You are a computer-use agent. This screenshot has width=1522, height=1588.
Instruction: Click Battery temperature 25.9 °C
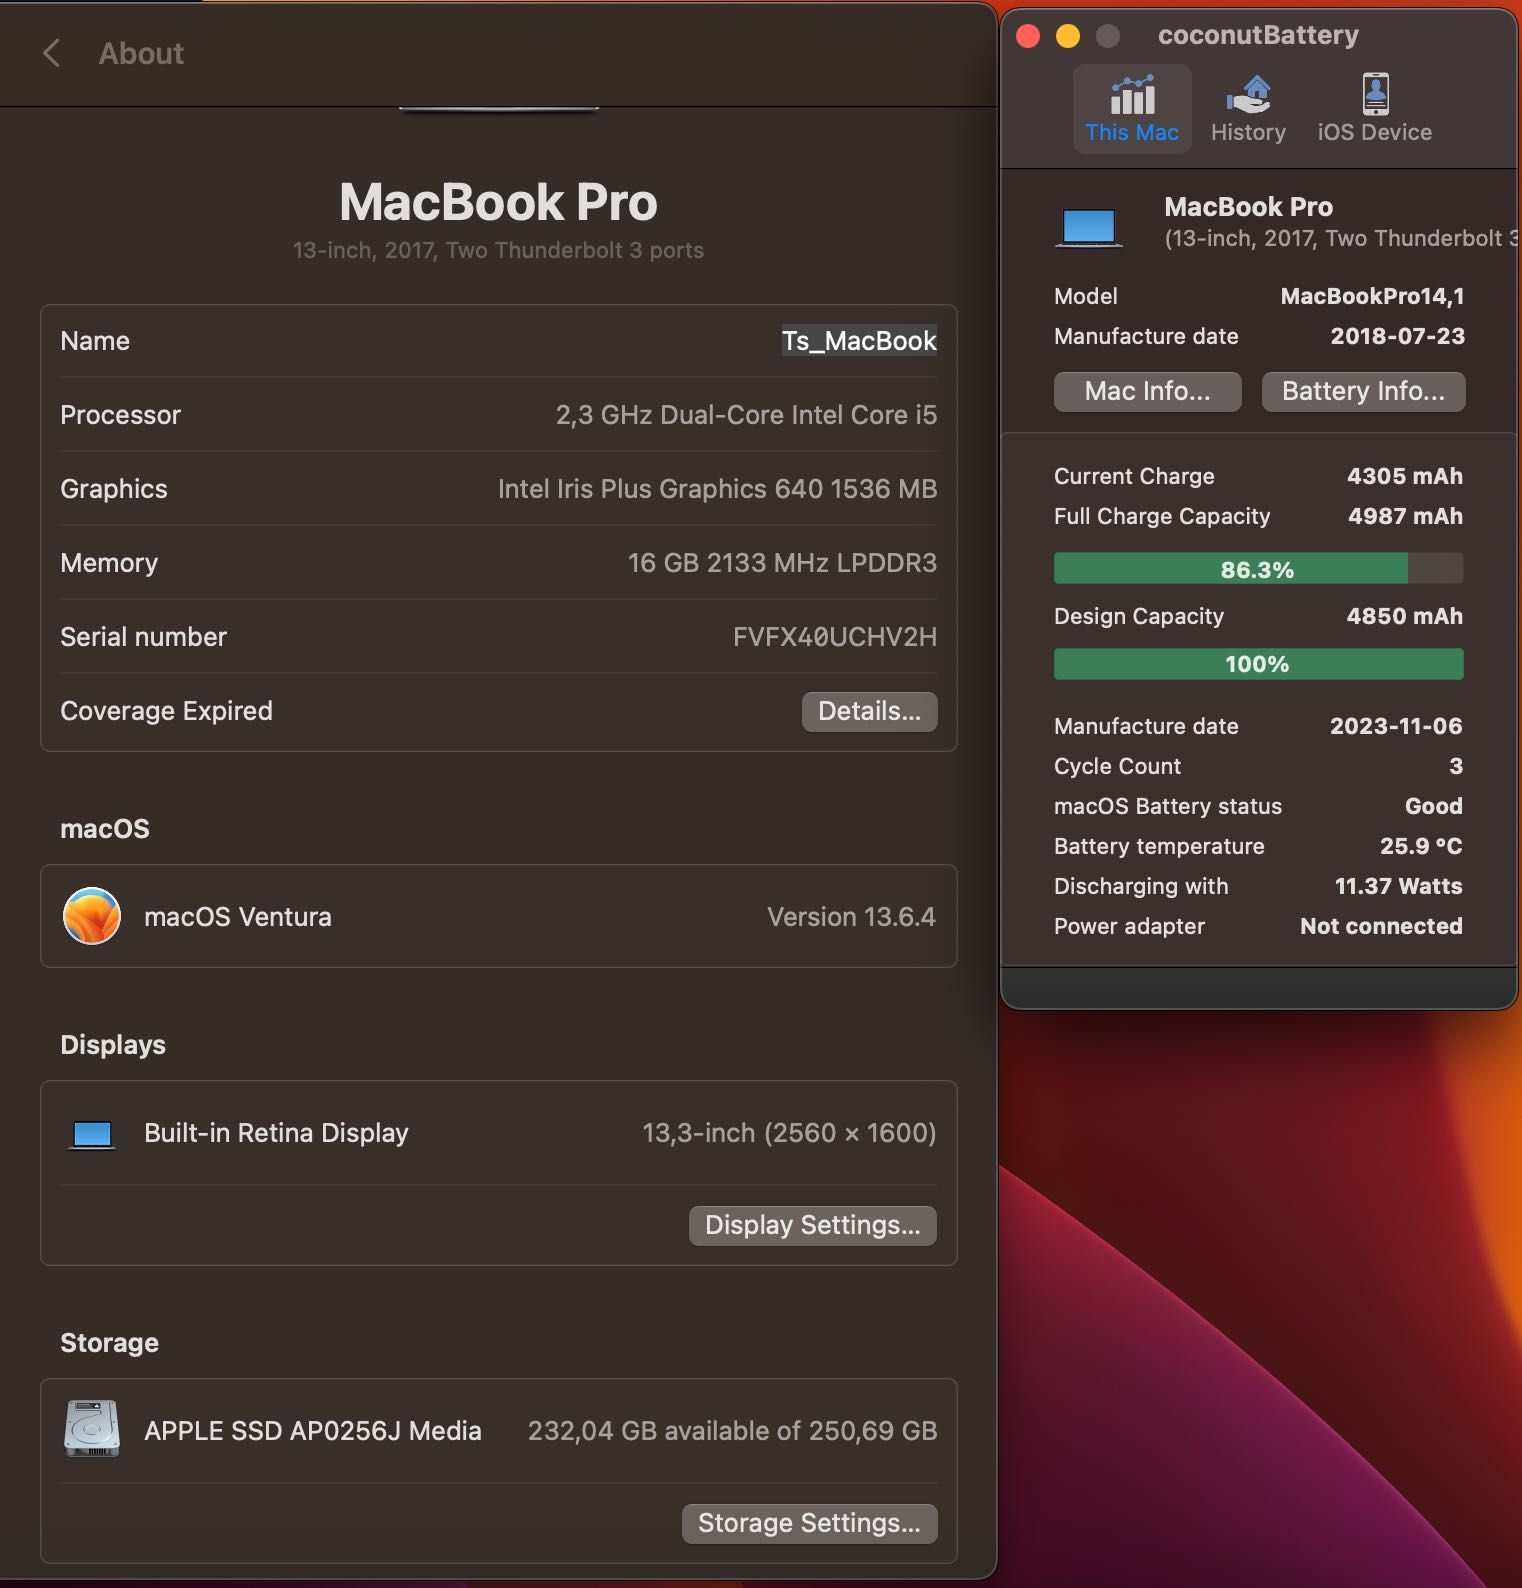pyautogui.click(x=1421, y=846)
